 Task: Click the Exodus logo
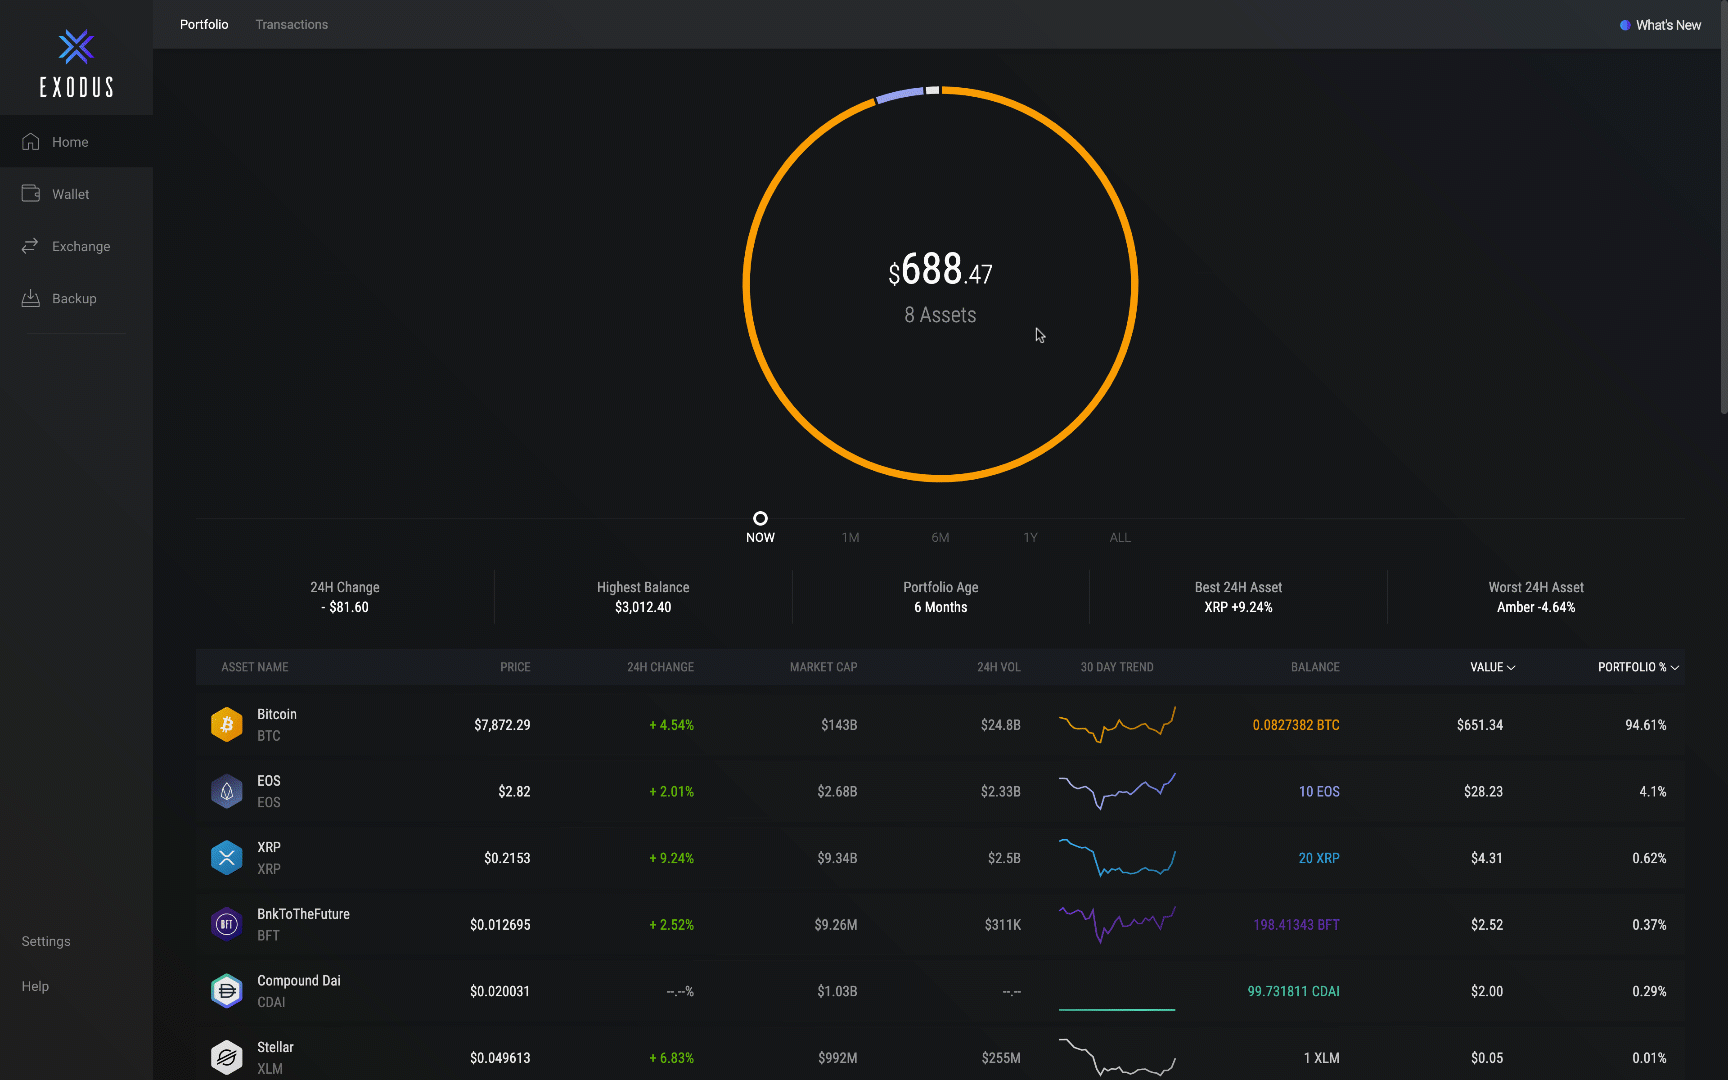76,63
